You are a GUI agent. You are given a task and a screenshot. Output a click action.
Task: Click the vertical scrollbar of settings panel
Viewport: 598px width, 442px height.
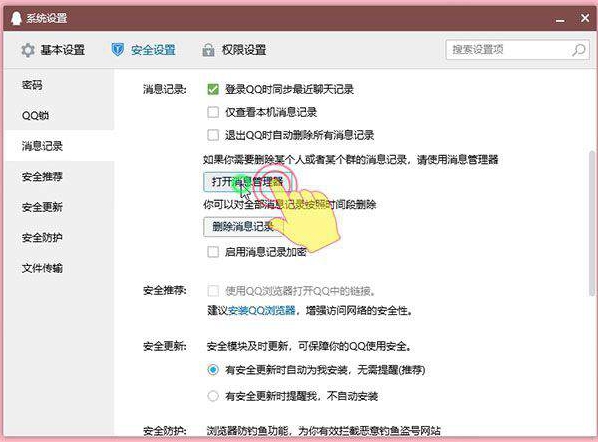(x=592, y=223)
